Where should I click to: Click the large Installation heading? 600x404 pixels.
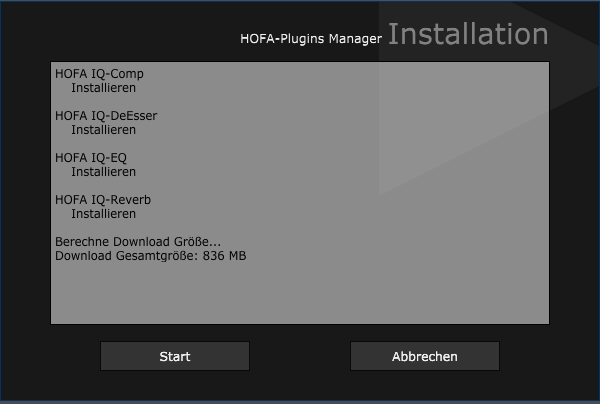pyautogui.click(x=468, y=34)
